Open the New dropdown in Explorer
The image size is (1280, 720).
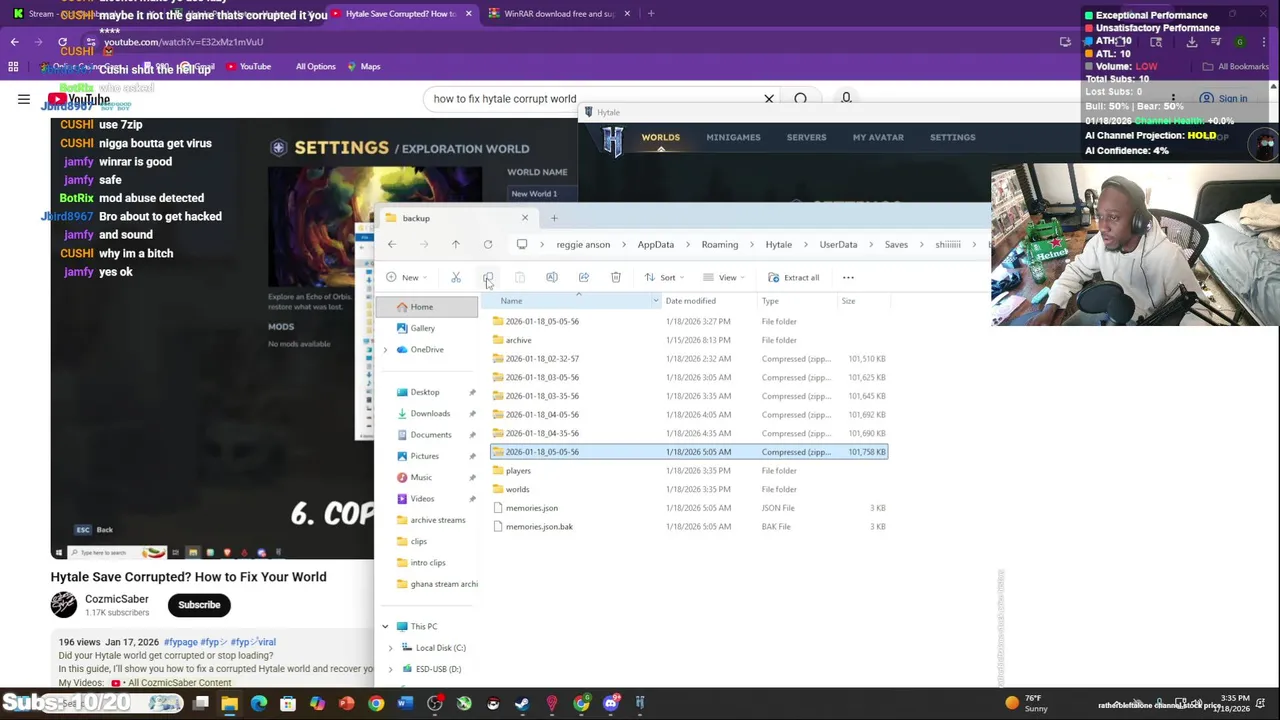pos(406,277)
